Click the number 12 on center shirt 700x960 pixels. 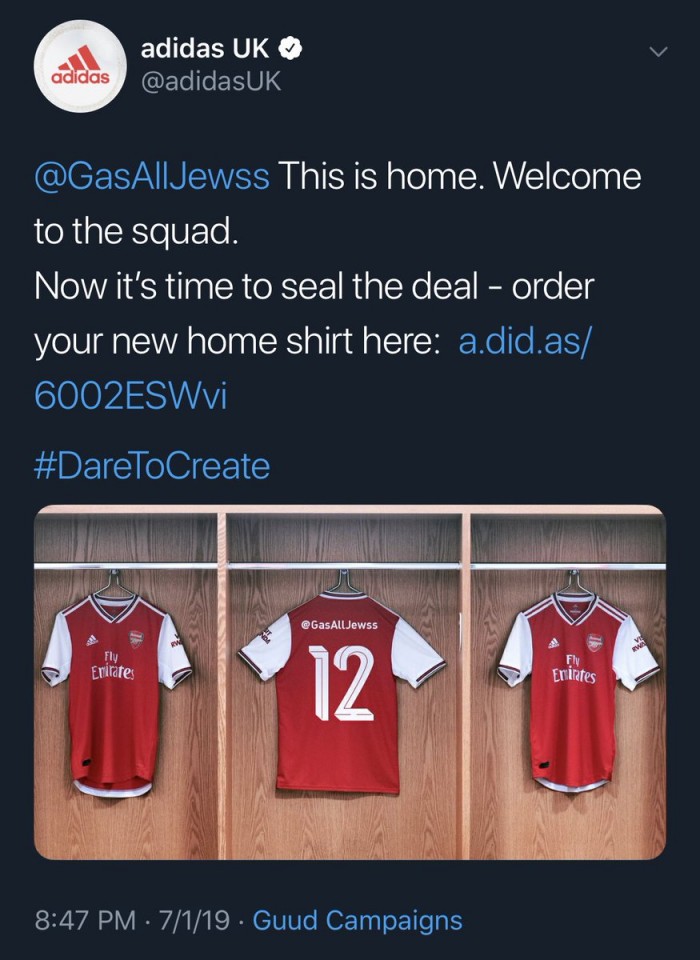340,684
